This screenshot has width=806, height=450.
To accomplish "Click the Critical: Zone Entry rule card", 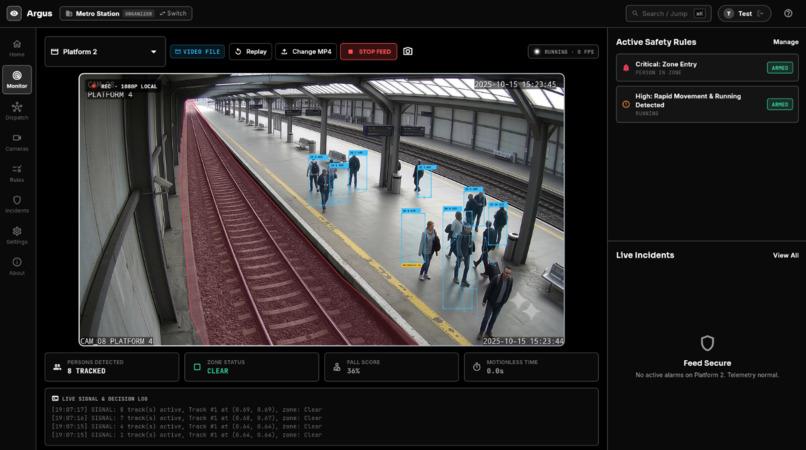I will tap(707, 68).
